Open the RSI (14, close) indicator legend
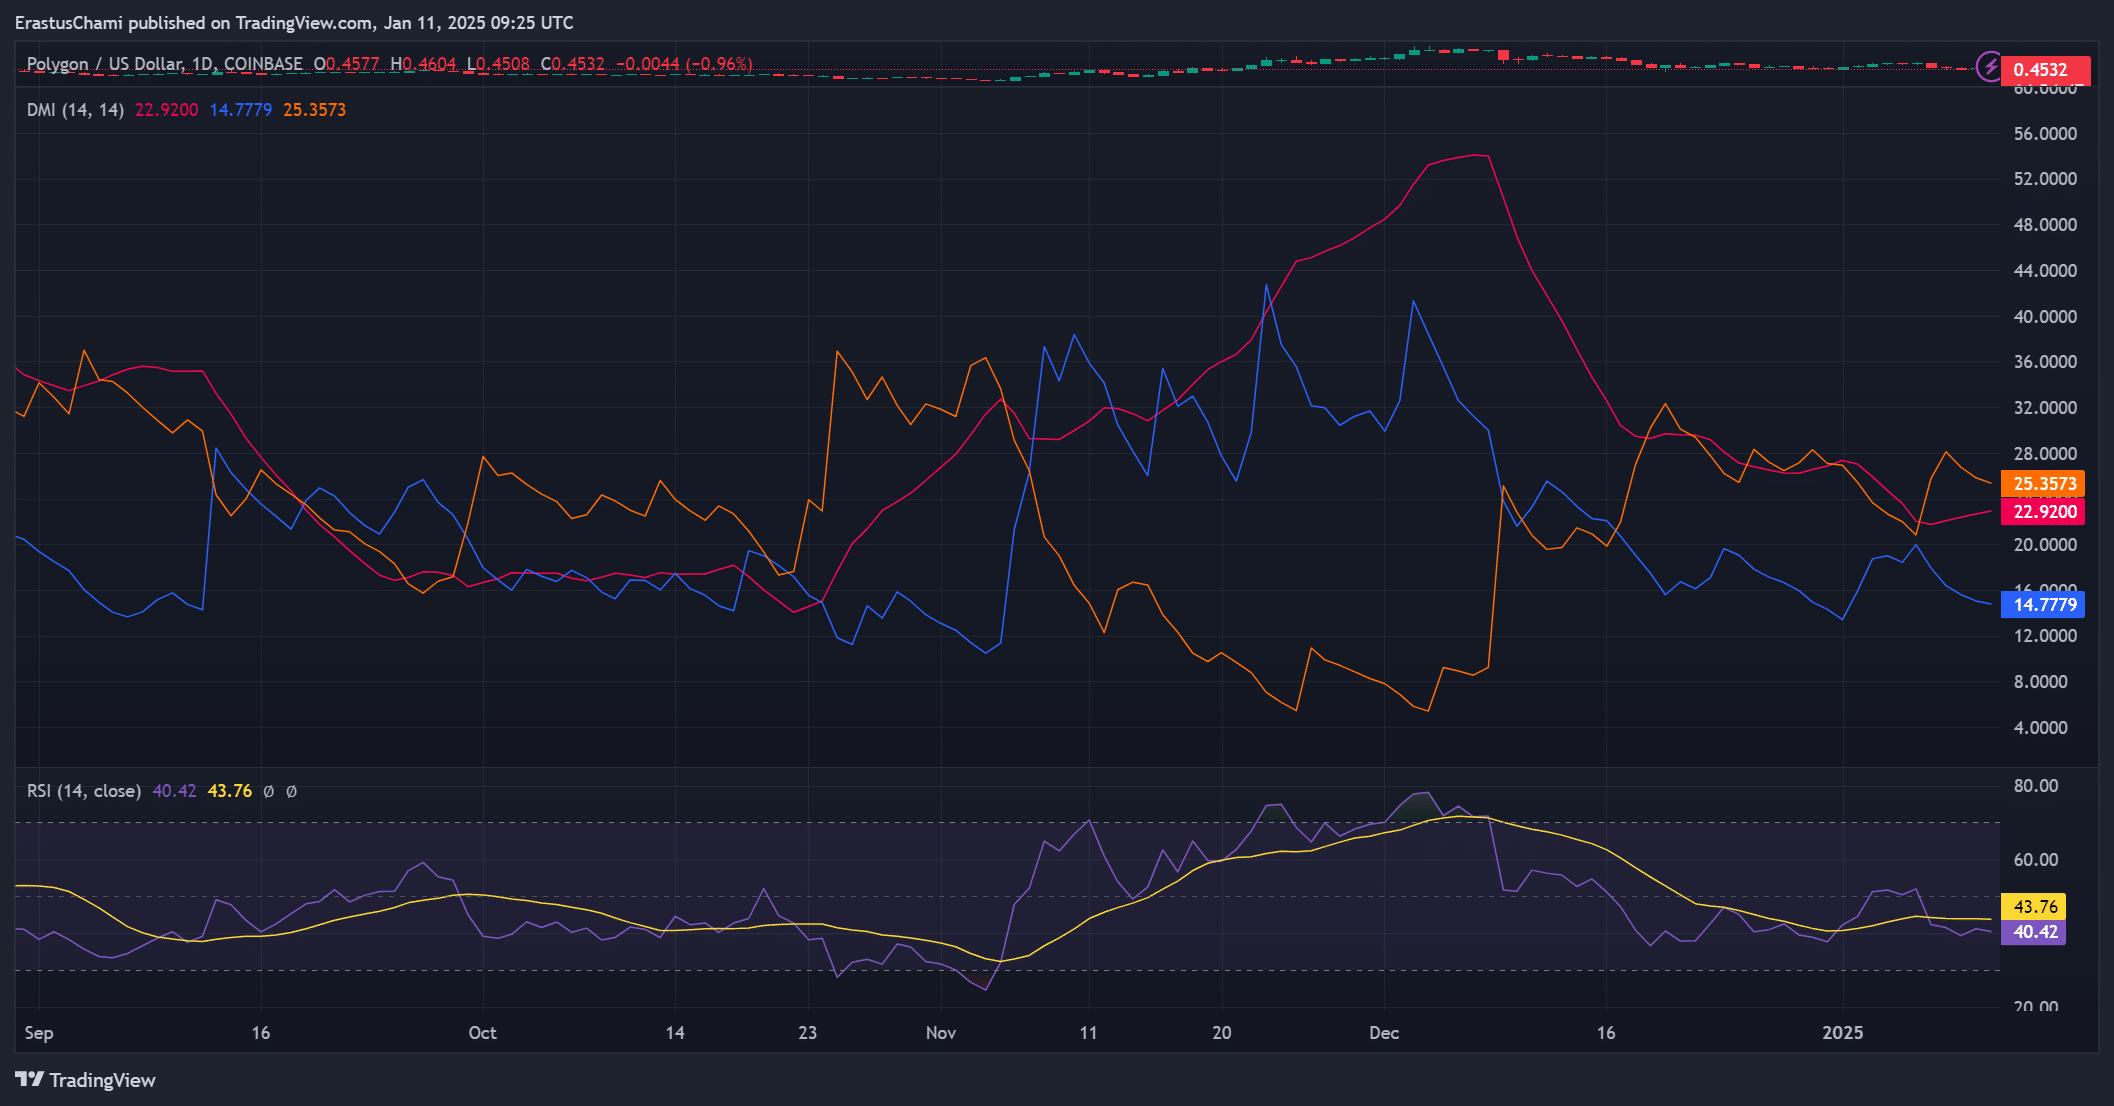The image size is (2114, 1106). point(83,791)
